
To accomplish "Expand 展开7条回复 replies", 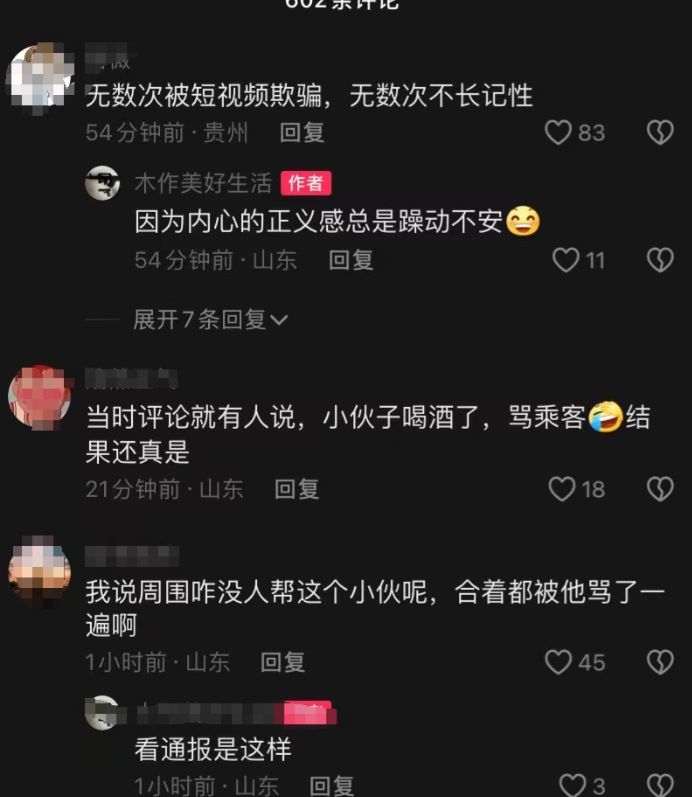I will pyautogui.click(x=210, y=320).
